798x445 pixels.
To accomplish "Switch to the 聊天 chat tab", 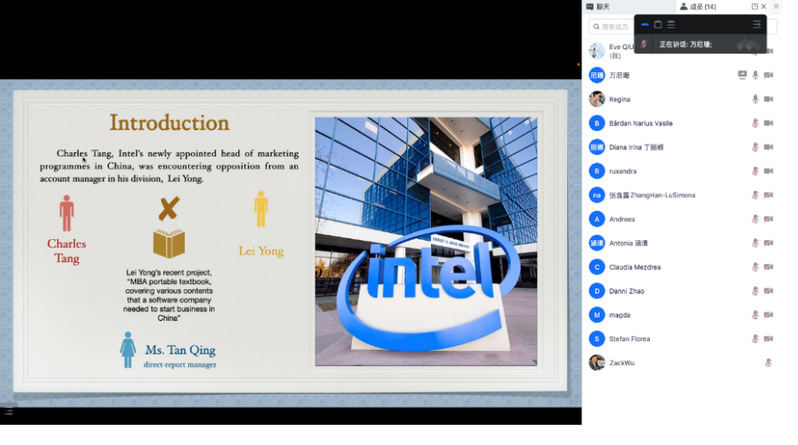I will point(602,6).
